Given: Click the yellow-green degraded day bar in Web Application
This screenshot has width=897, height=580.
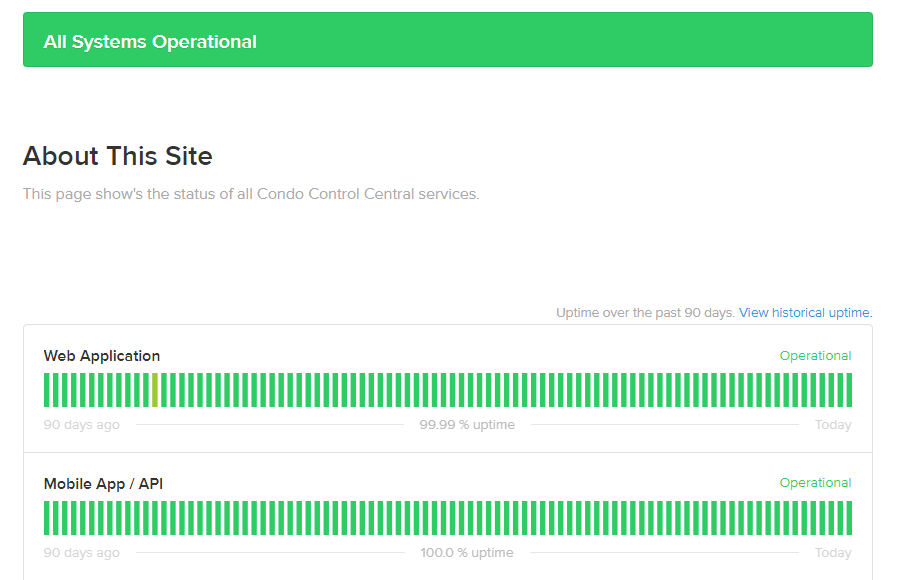Looking at the screenshot, I should 154,390.
